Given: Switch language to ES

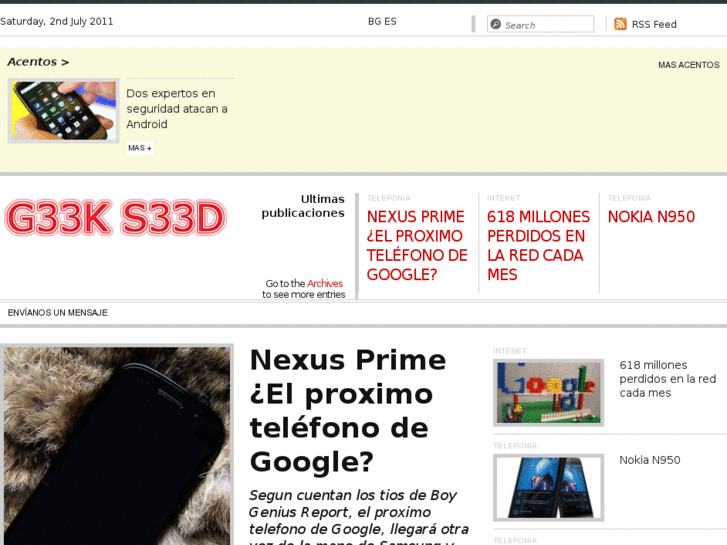Looking at the screenshot, I should tap(390, 21).
